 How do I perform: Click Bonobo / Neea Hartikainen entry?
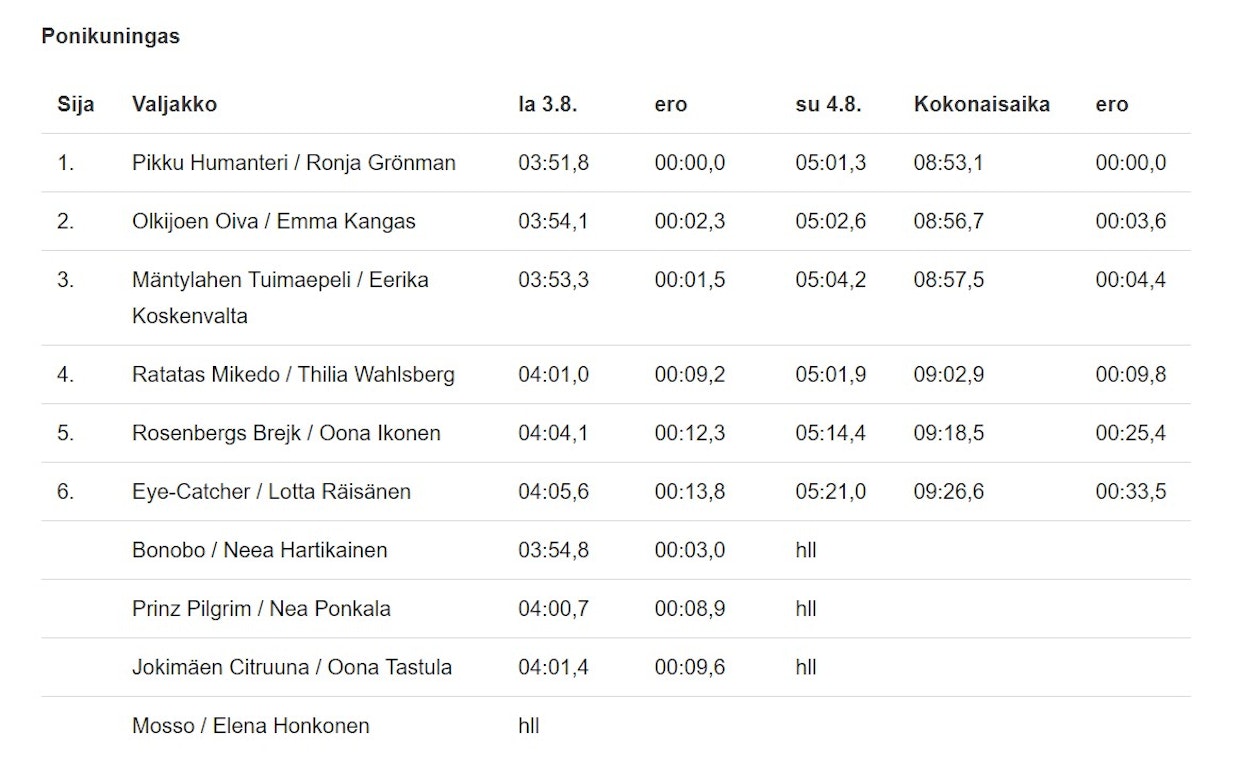point(259,550)
